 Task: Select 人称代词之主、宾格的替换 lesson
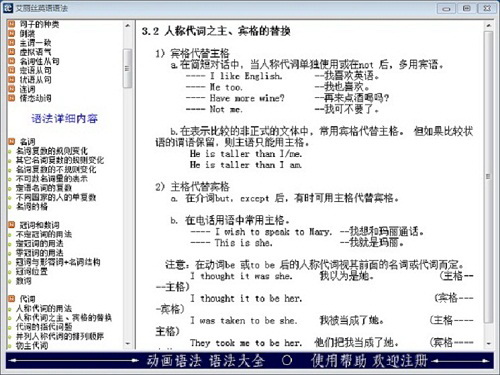(64, 318)
